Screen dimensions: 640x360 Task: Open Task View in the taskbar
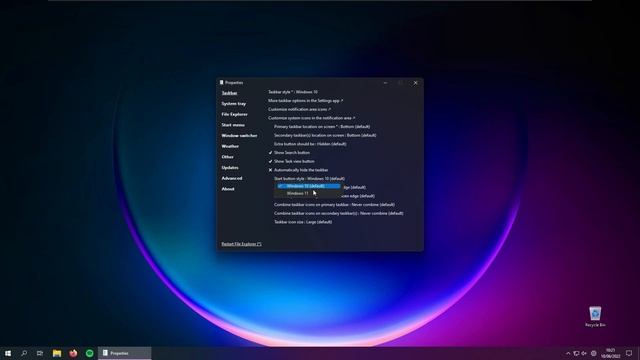click(x=40, y=353)
